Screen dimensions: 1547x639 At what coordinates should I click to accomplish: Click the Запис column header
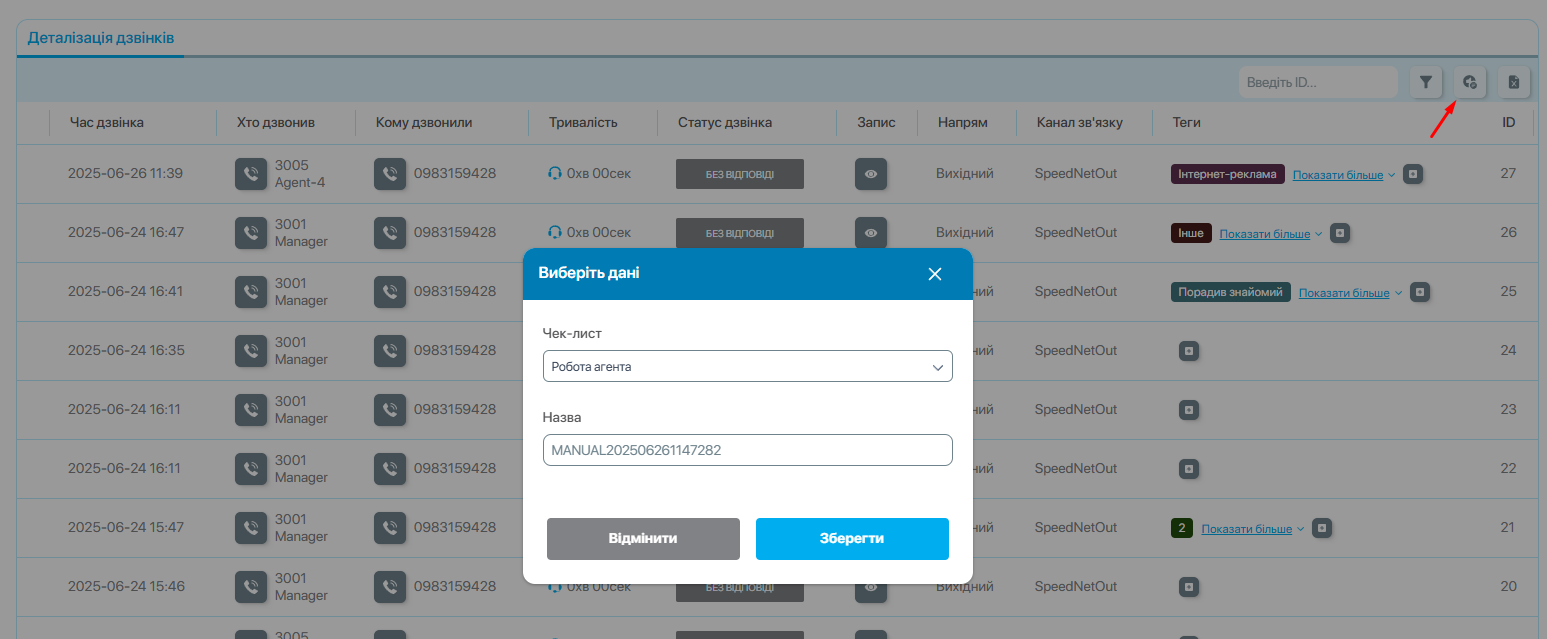point(876,122)
